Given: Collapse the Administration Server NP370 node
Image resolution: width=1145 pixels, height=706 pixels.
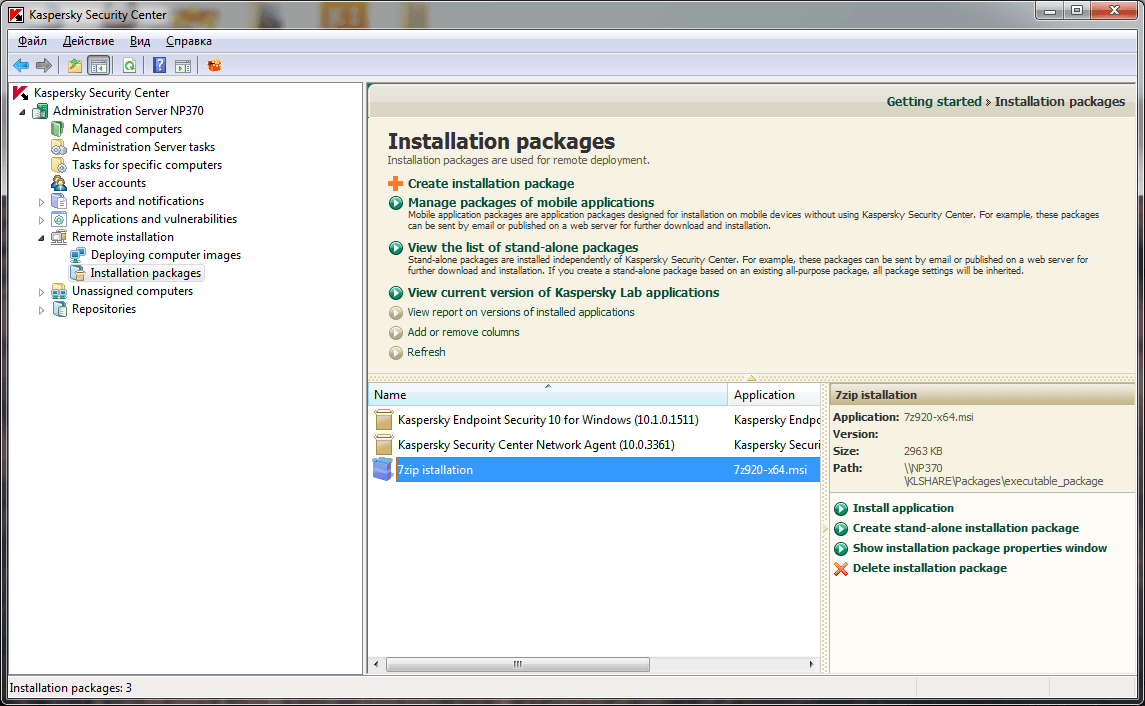Looking at the screenshot, I should (x=23, y=112).
